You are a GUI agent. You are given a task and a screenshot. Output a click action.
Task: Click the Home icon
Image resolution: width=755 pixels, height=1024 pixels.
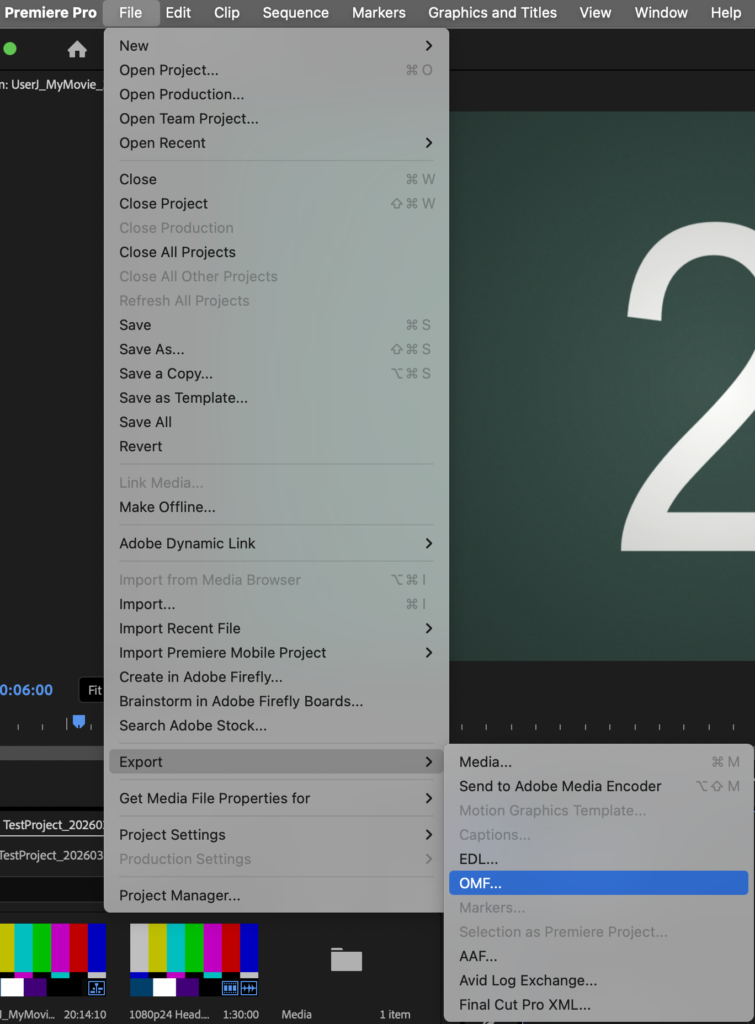pos(77,49)
